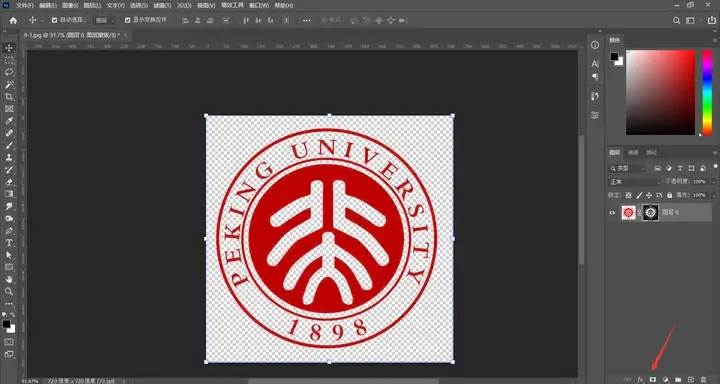Select the History Brush tool
This screenshot has width=720, height=384.
[9, 169]
